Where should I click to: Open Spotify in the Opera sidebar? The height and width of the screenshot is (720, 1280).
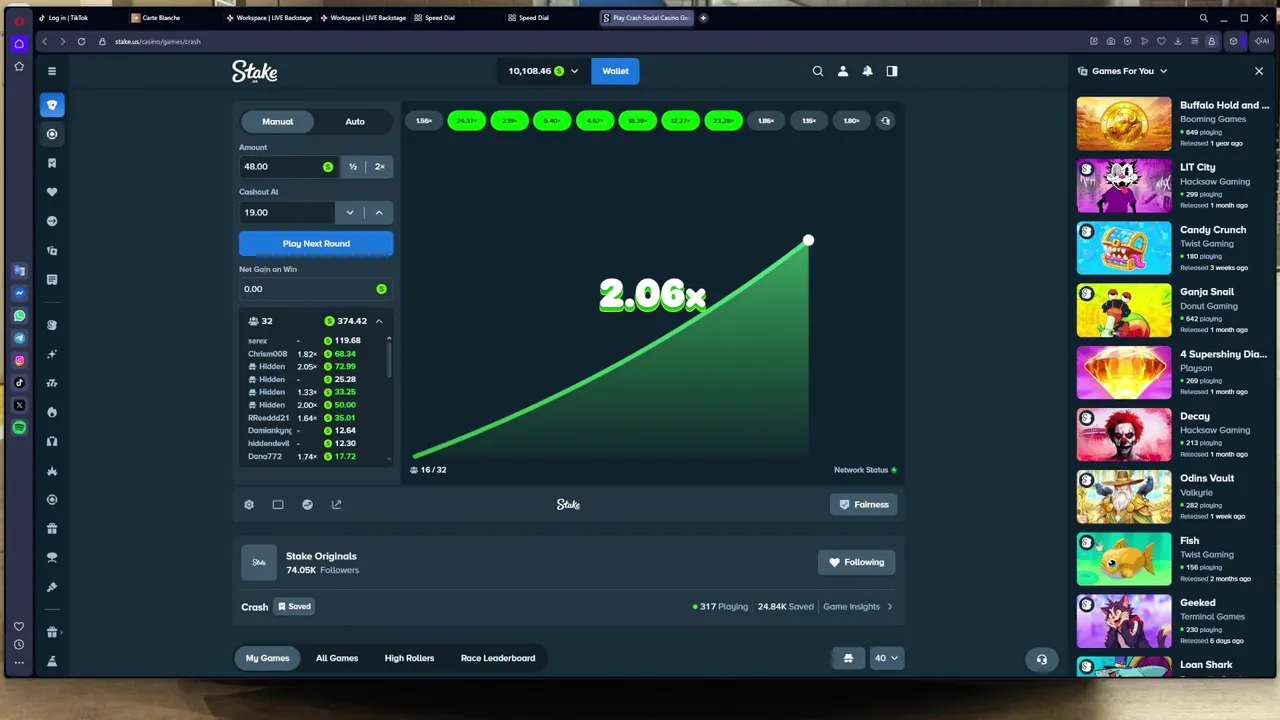point(19,427)
